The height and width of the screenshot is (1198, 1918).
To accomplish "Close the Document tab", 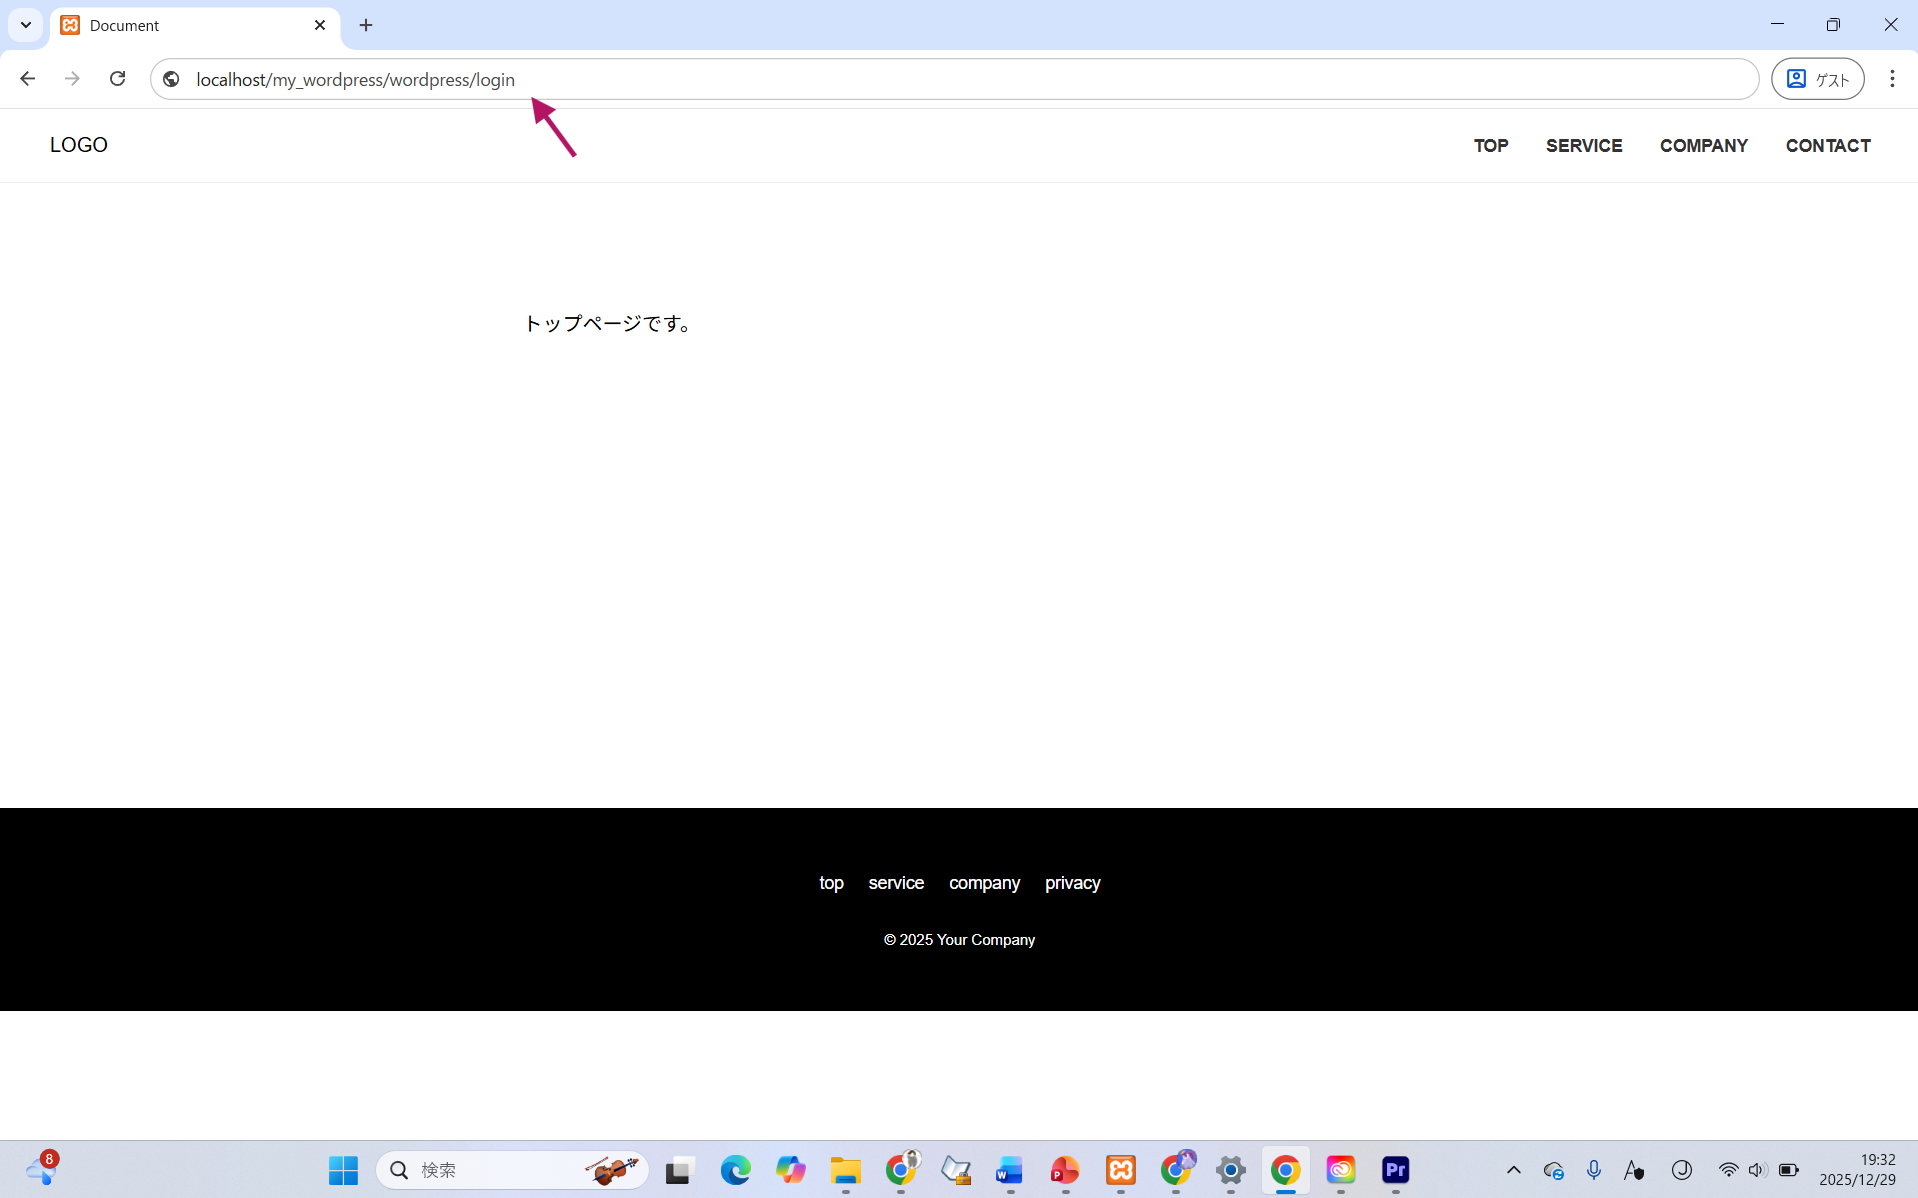I will click(x=320, y=25).
